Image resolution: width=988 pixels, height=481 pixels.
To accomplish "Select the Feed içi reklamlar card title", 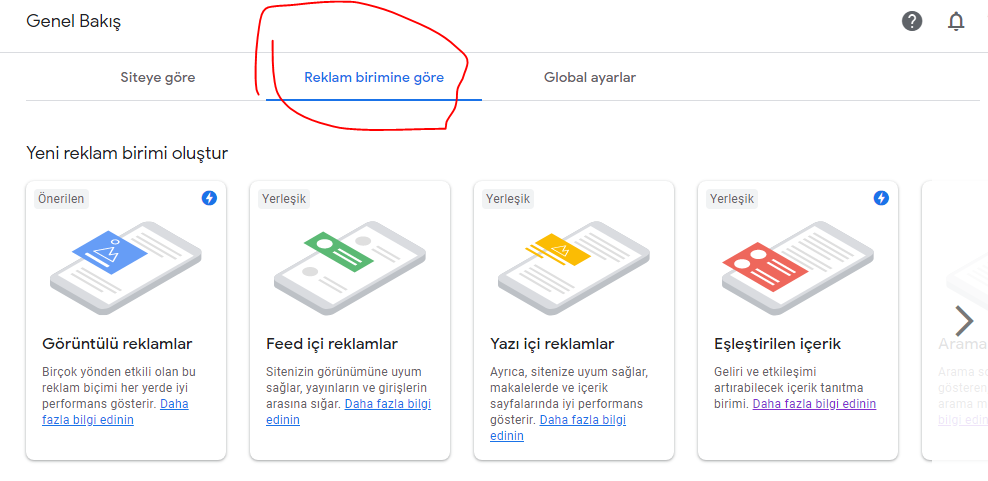I will click(332, 344).
